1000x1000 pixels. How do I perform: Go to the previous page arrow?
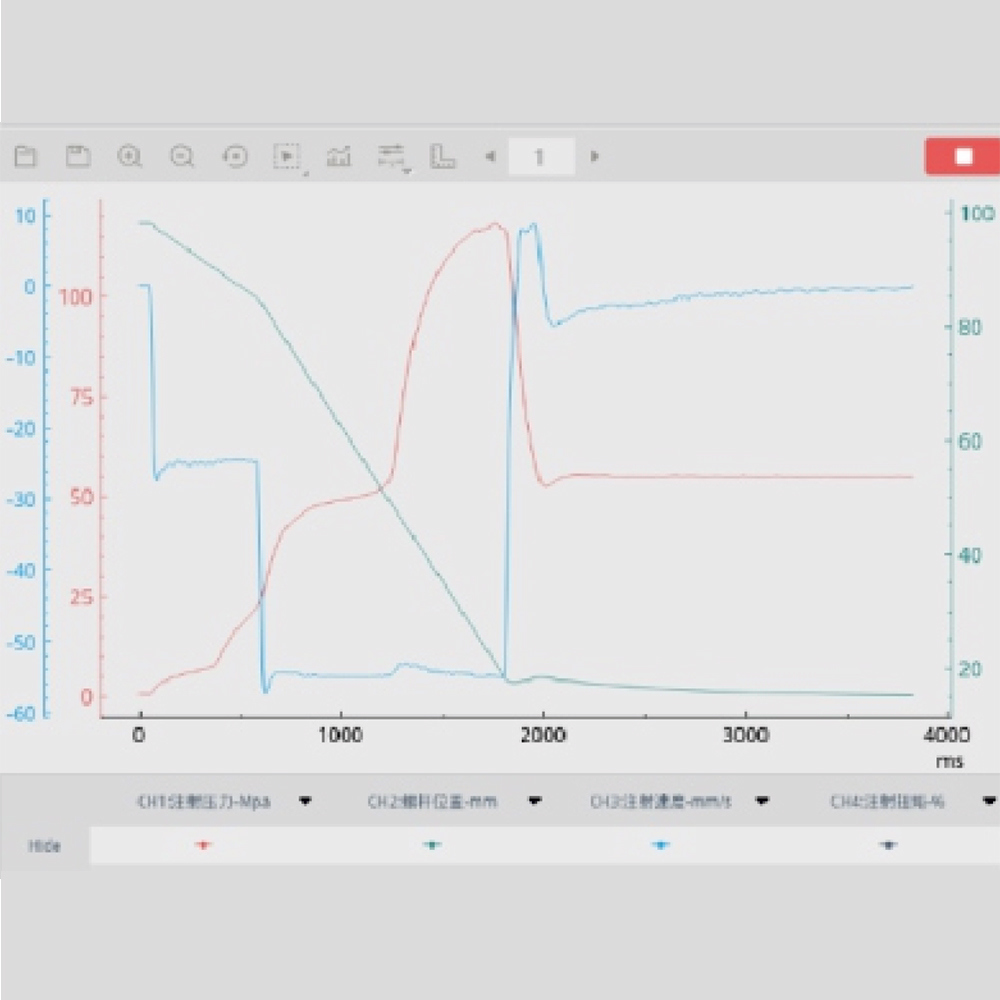[x=490, y=156]
